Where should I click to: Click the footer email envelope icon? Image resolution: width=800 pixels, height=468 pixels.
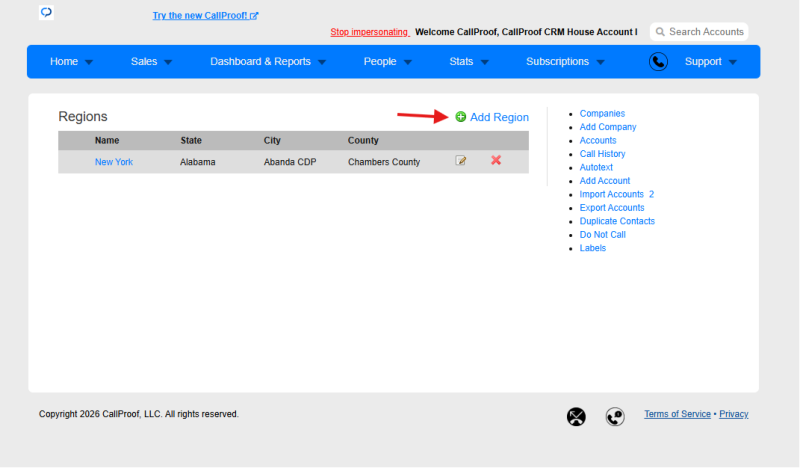pyautogui.click(x=576, y=416)
